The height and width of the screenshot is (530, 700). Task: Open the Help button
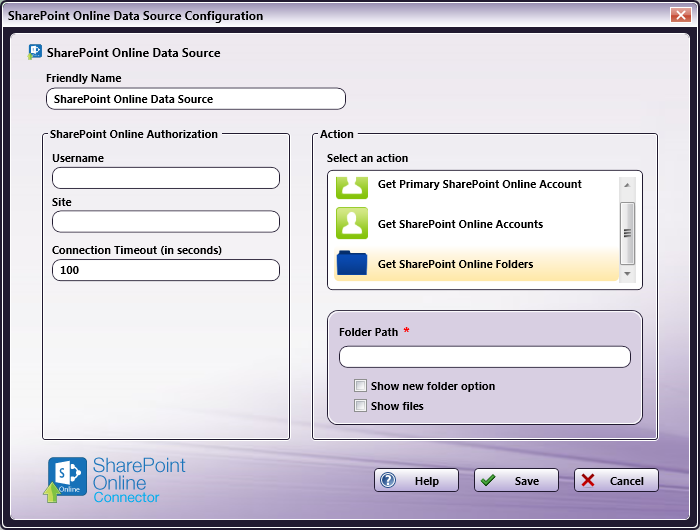tap(416, 480)
